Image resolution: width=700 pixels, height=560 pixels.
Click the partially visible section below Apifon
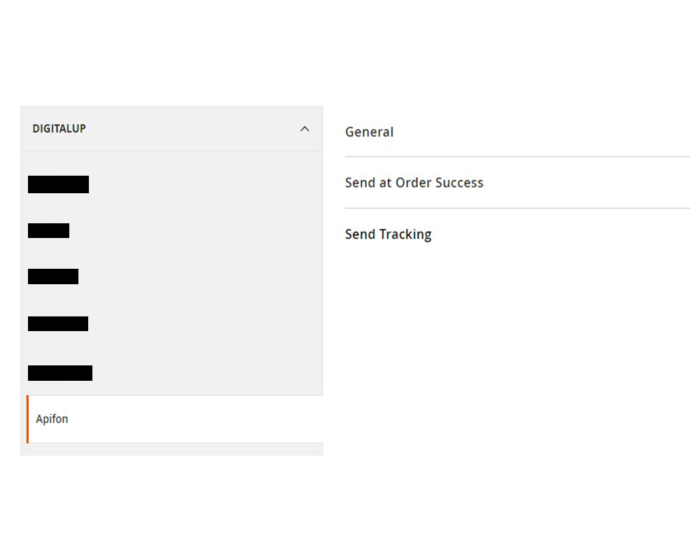171,450
